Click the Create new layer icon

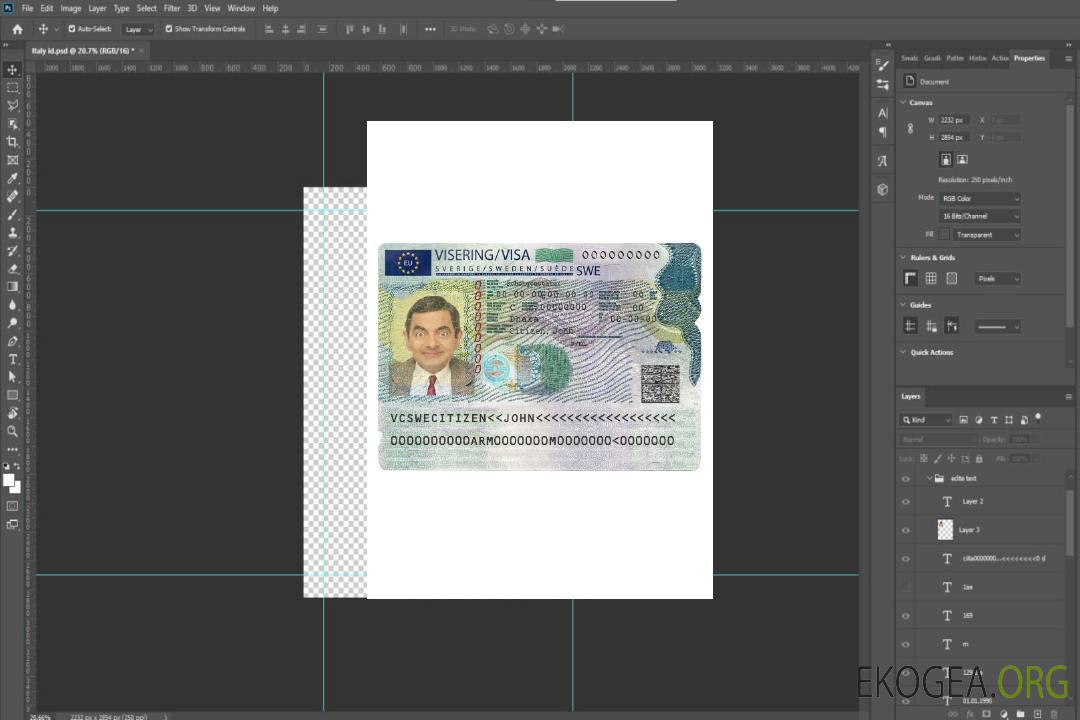tap(1037, 714)
